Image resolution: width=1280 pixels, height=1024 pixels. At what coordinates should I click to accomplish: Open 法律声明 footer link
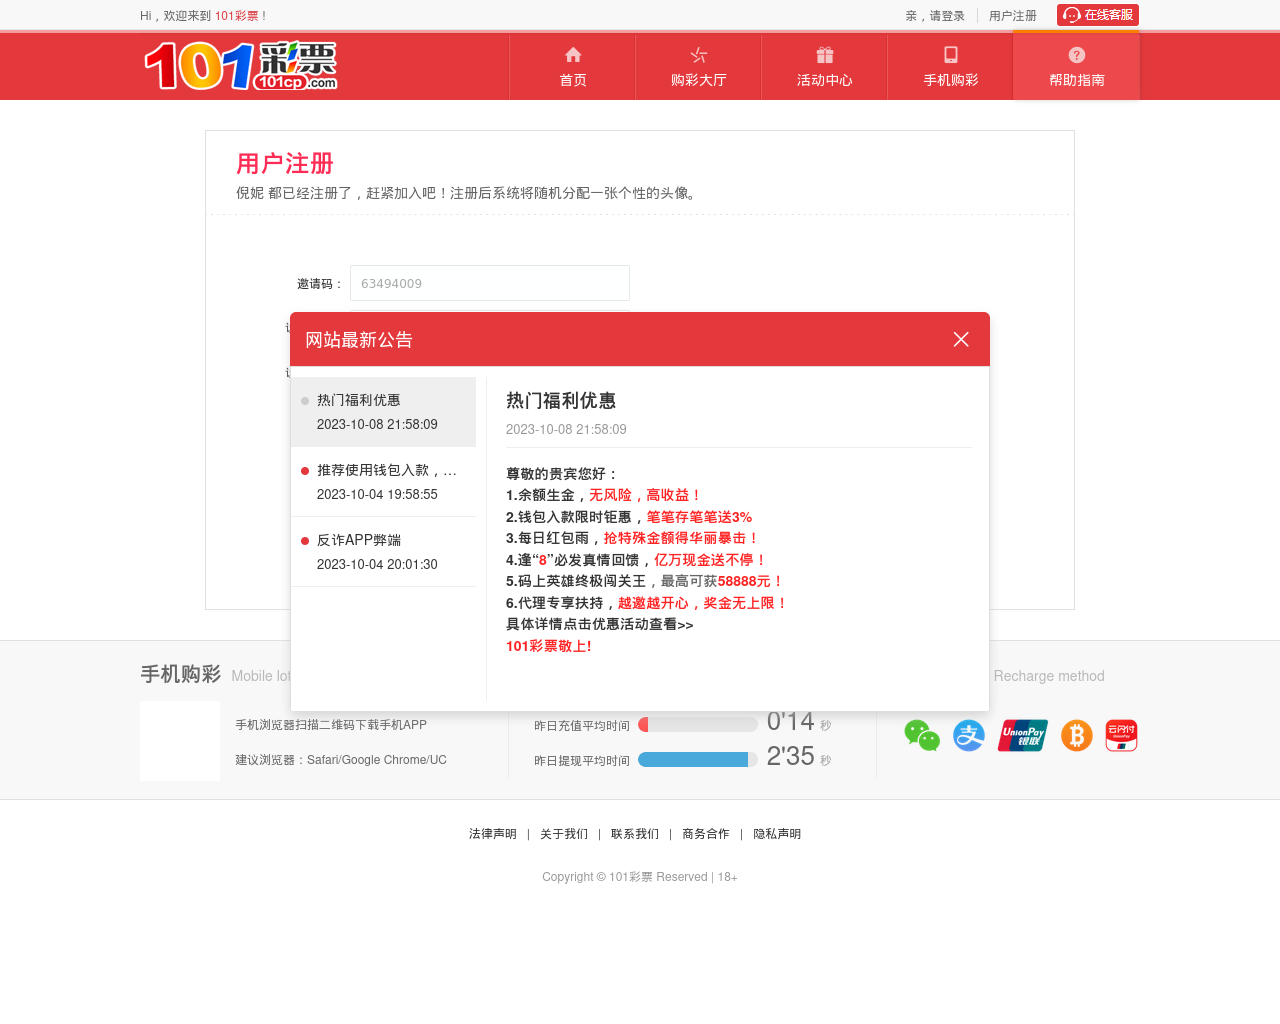pos(493,834)
